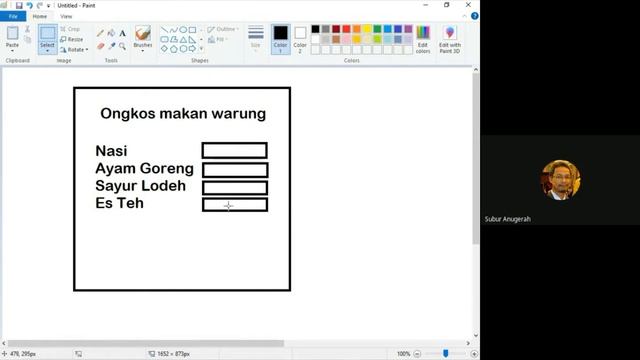Choose the Hexagon shape
Screen dimensions: 640x360
tap(183, 49)
